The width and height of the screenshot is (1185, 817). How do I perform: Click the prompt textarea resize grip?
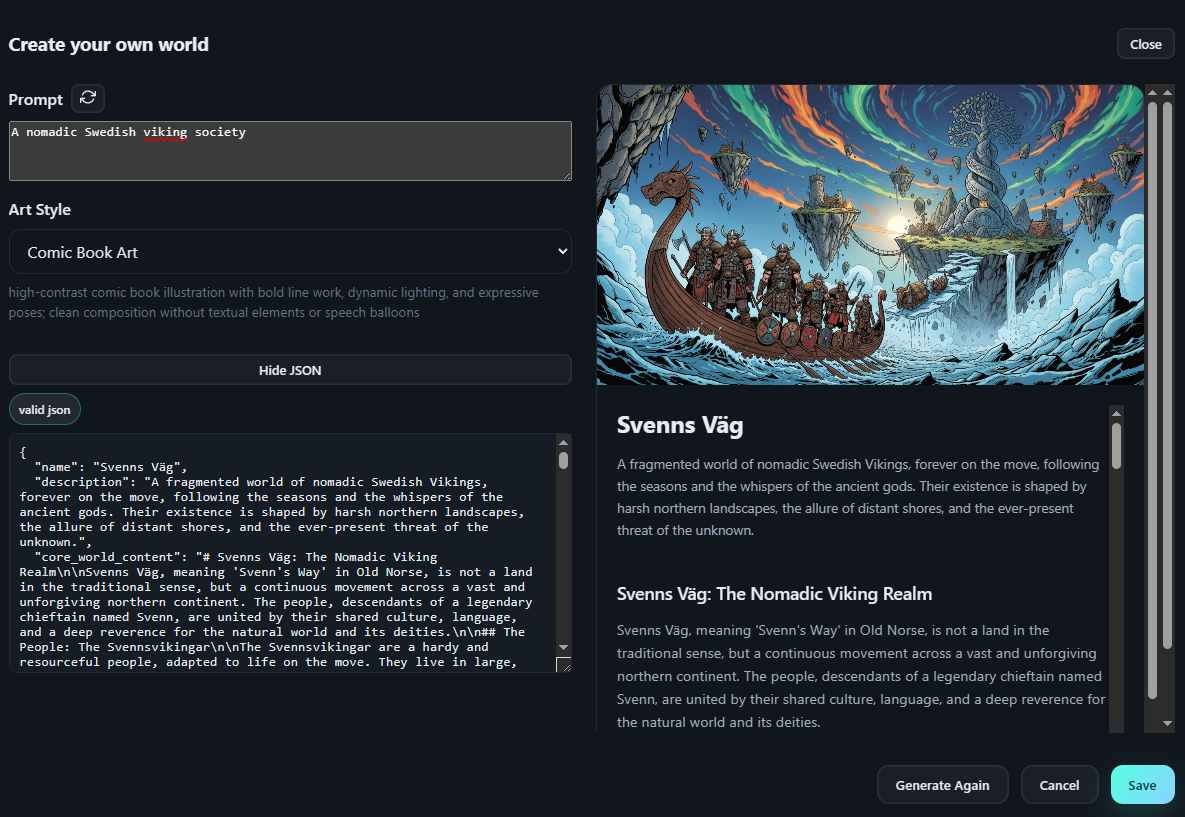tap(566, 175)
